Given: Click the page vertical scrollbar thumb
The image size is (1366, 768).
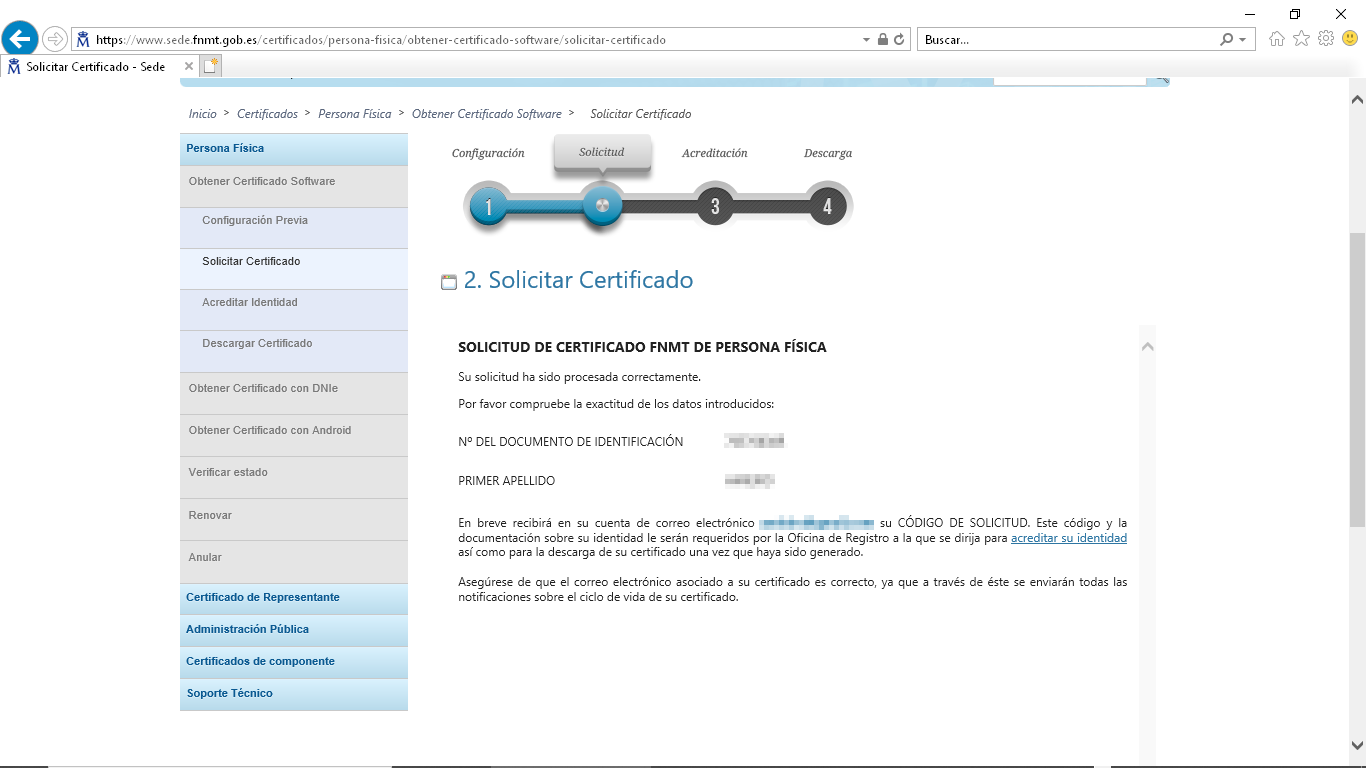Looking at the screenshot, I should click(1357, 380).
